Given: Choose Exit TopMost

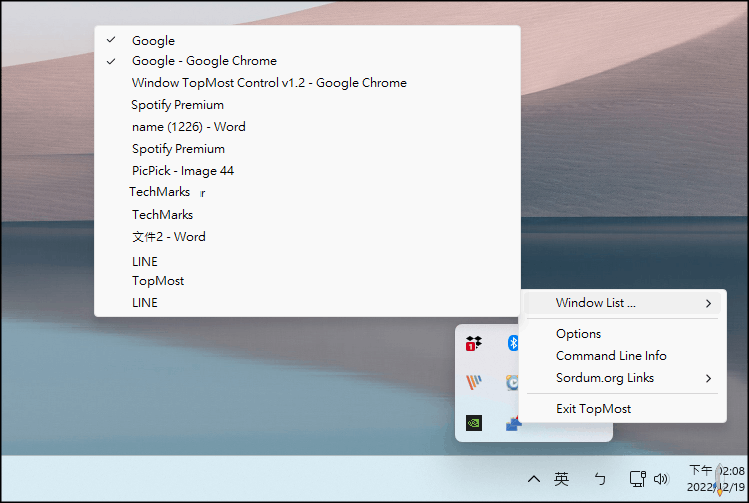Looking at the screenshot, I should coord(593,409).
